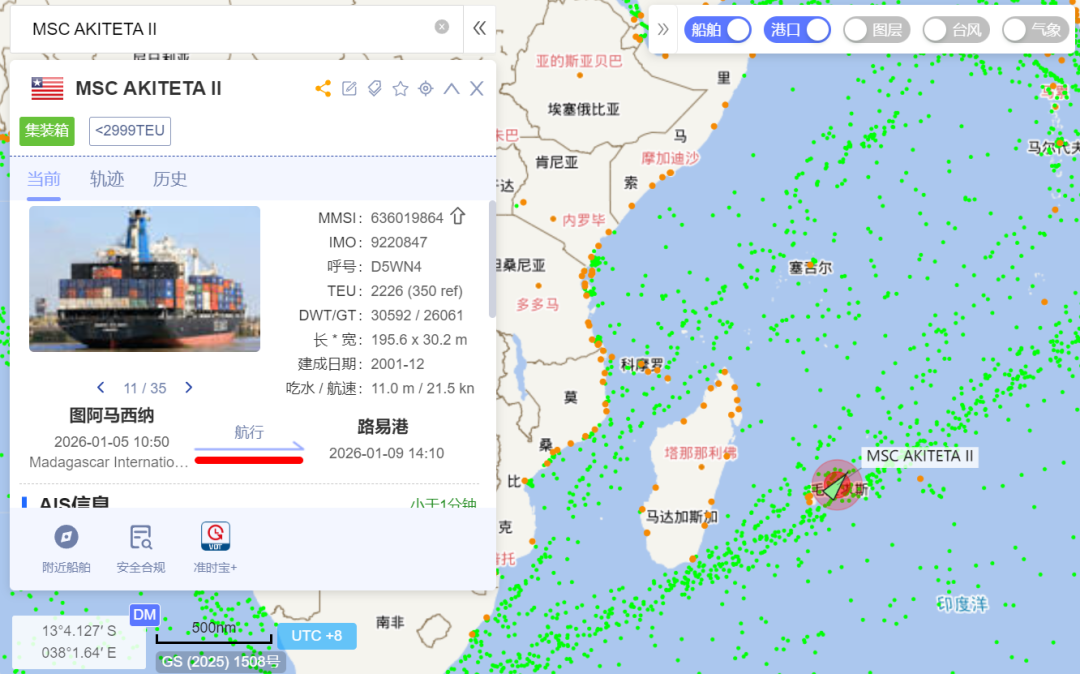Collapse the left sidebar using double-arrow
The image size is (1080, 674).
(x=479, y=29)
